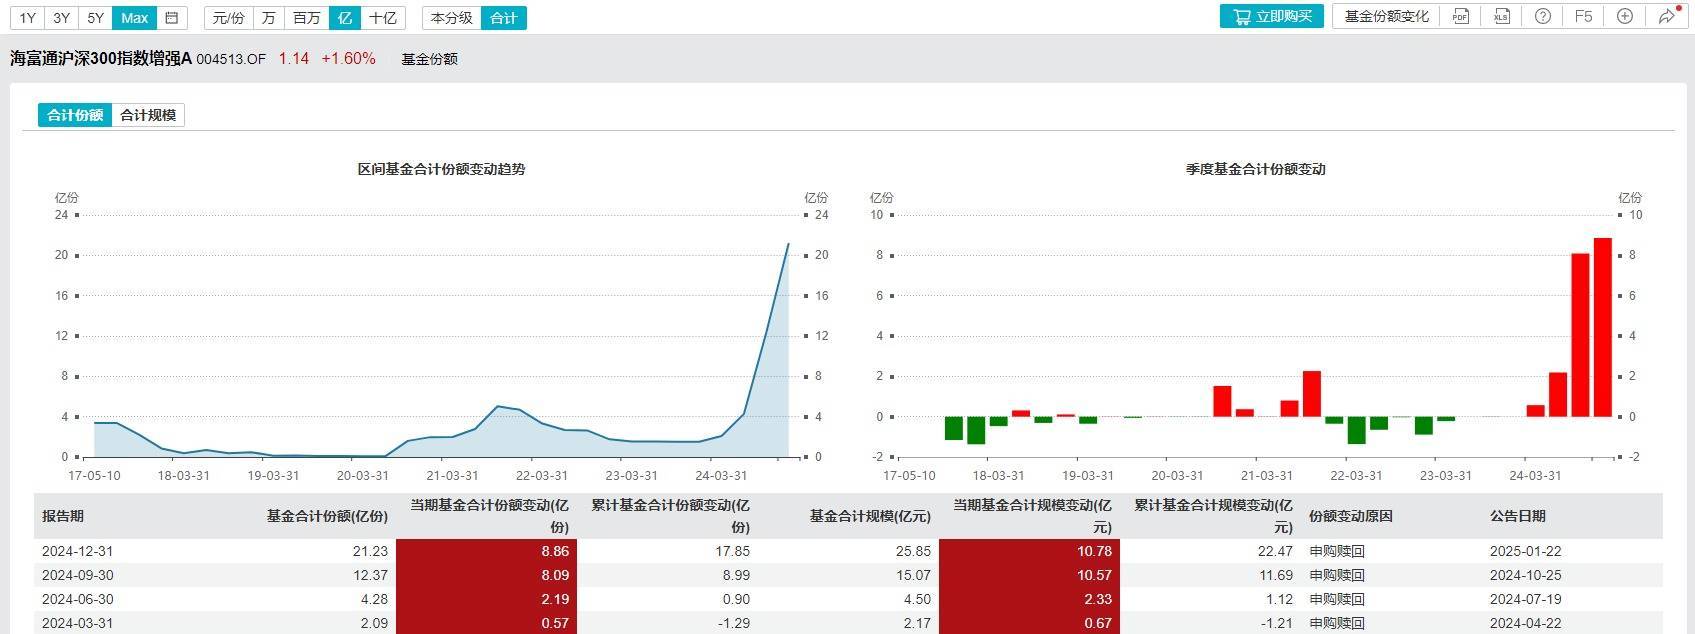Select the 1Y time range
This screenshot has width=1695, height=634.
[x=28, y=18]
